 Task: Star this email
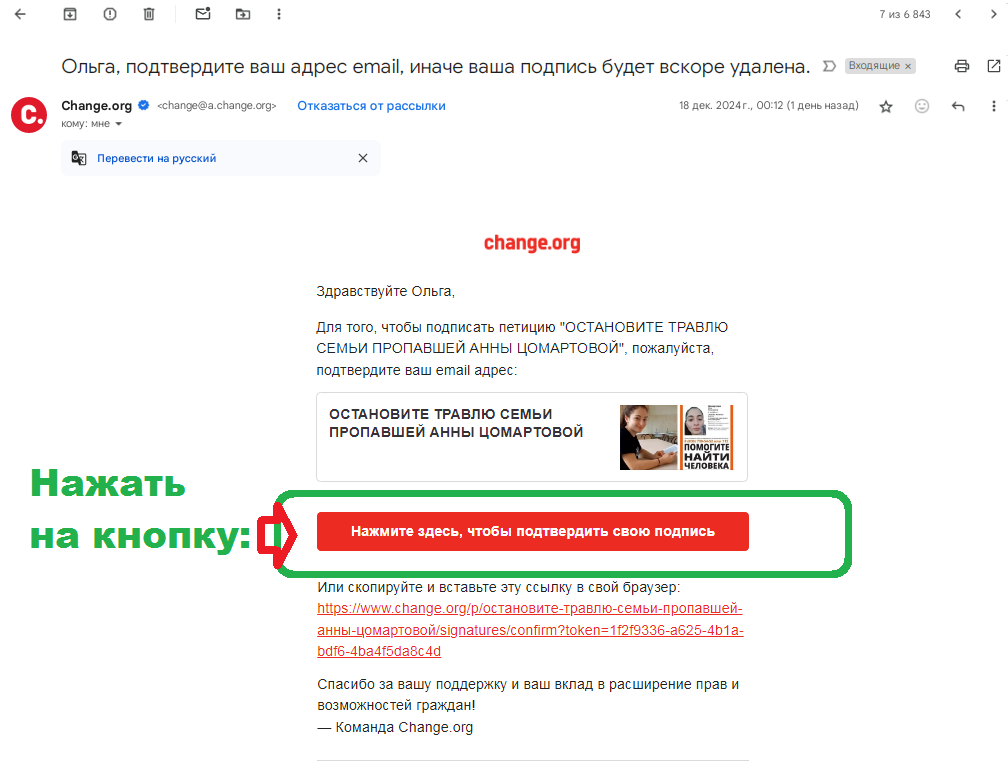[886, 105]
